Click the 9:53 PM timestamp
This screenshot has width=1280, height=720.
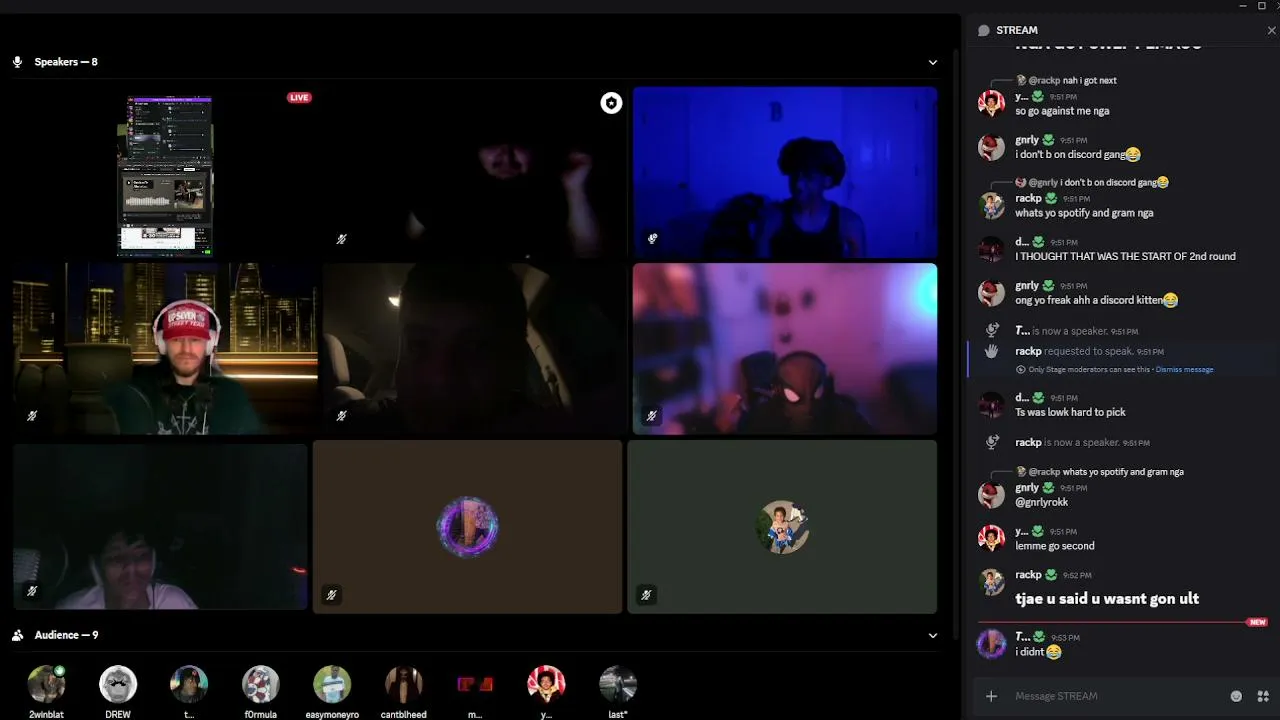[1065, 638]
